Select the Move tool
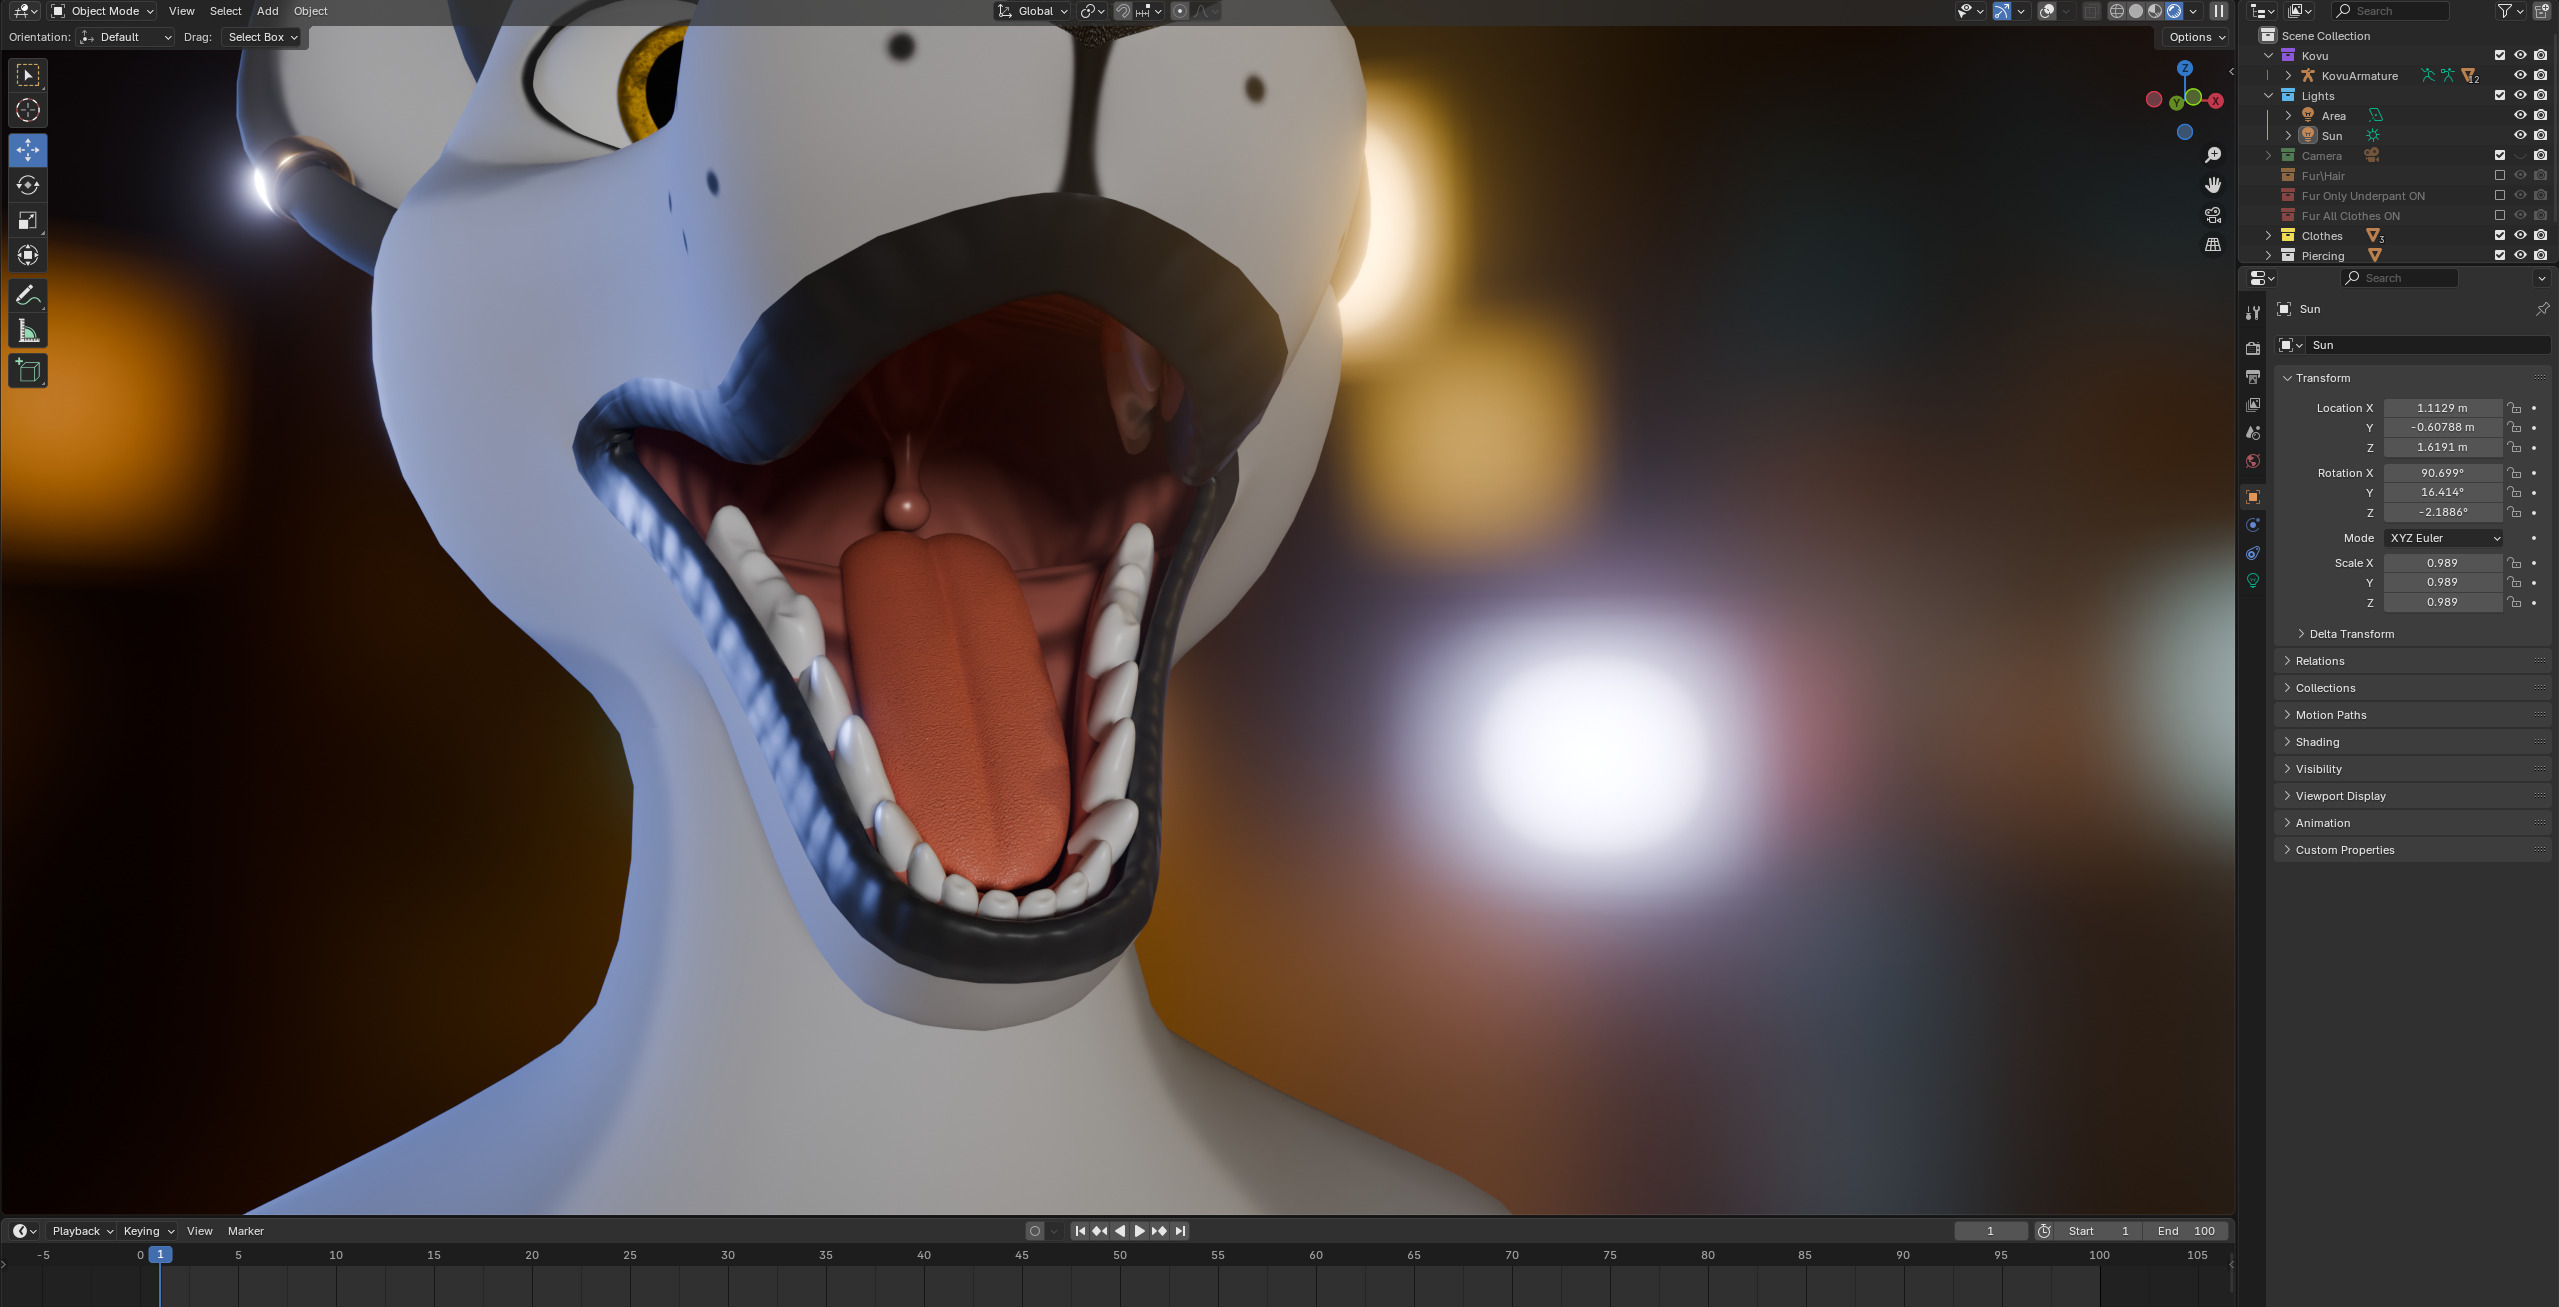2559x1307 pixels. pyautogui.click(x=28, y=150)
